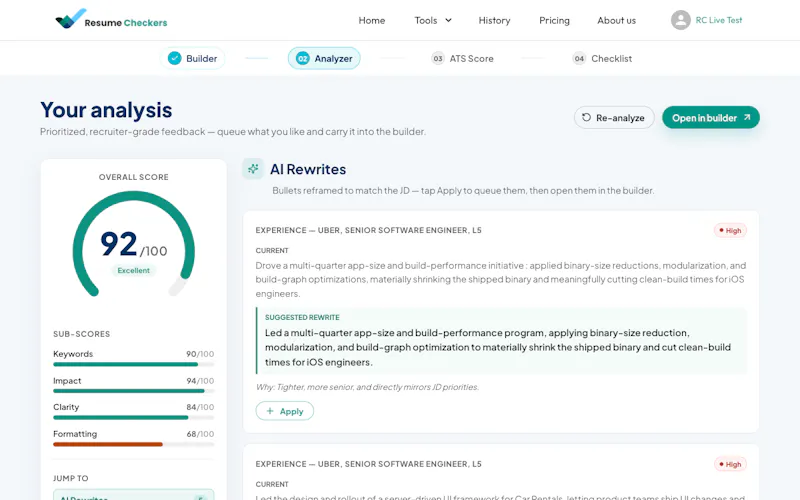The width and height of the screenshot is (800, 500).
Task: Click the RC Live Test account name
Action: tap(719, 20)
